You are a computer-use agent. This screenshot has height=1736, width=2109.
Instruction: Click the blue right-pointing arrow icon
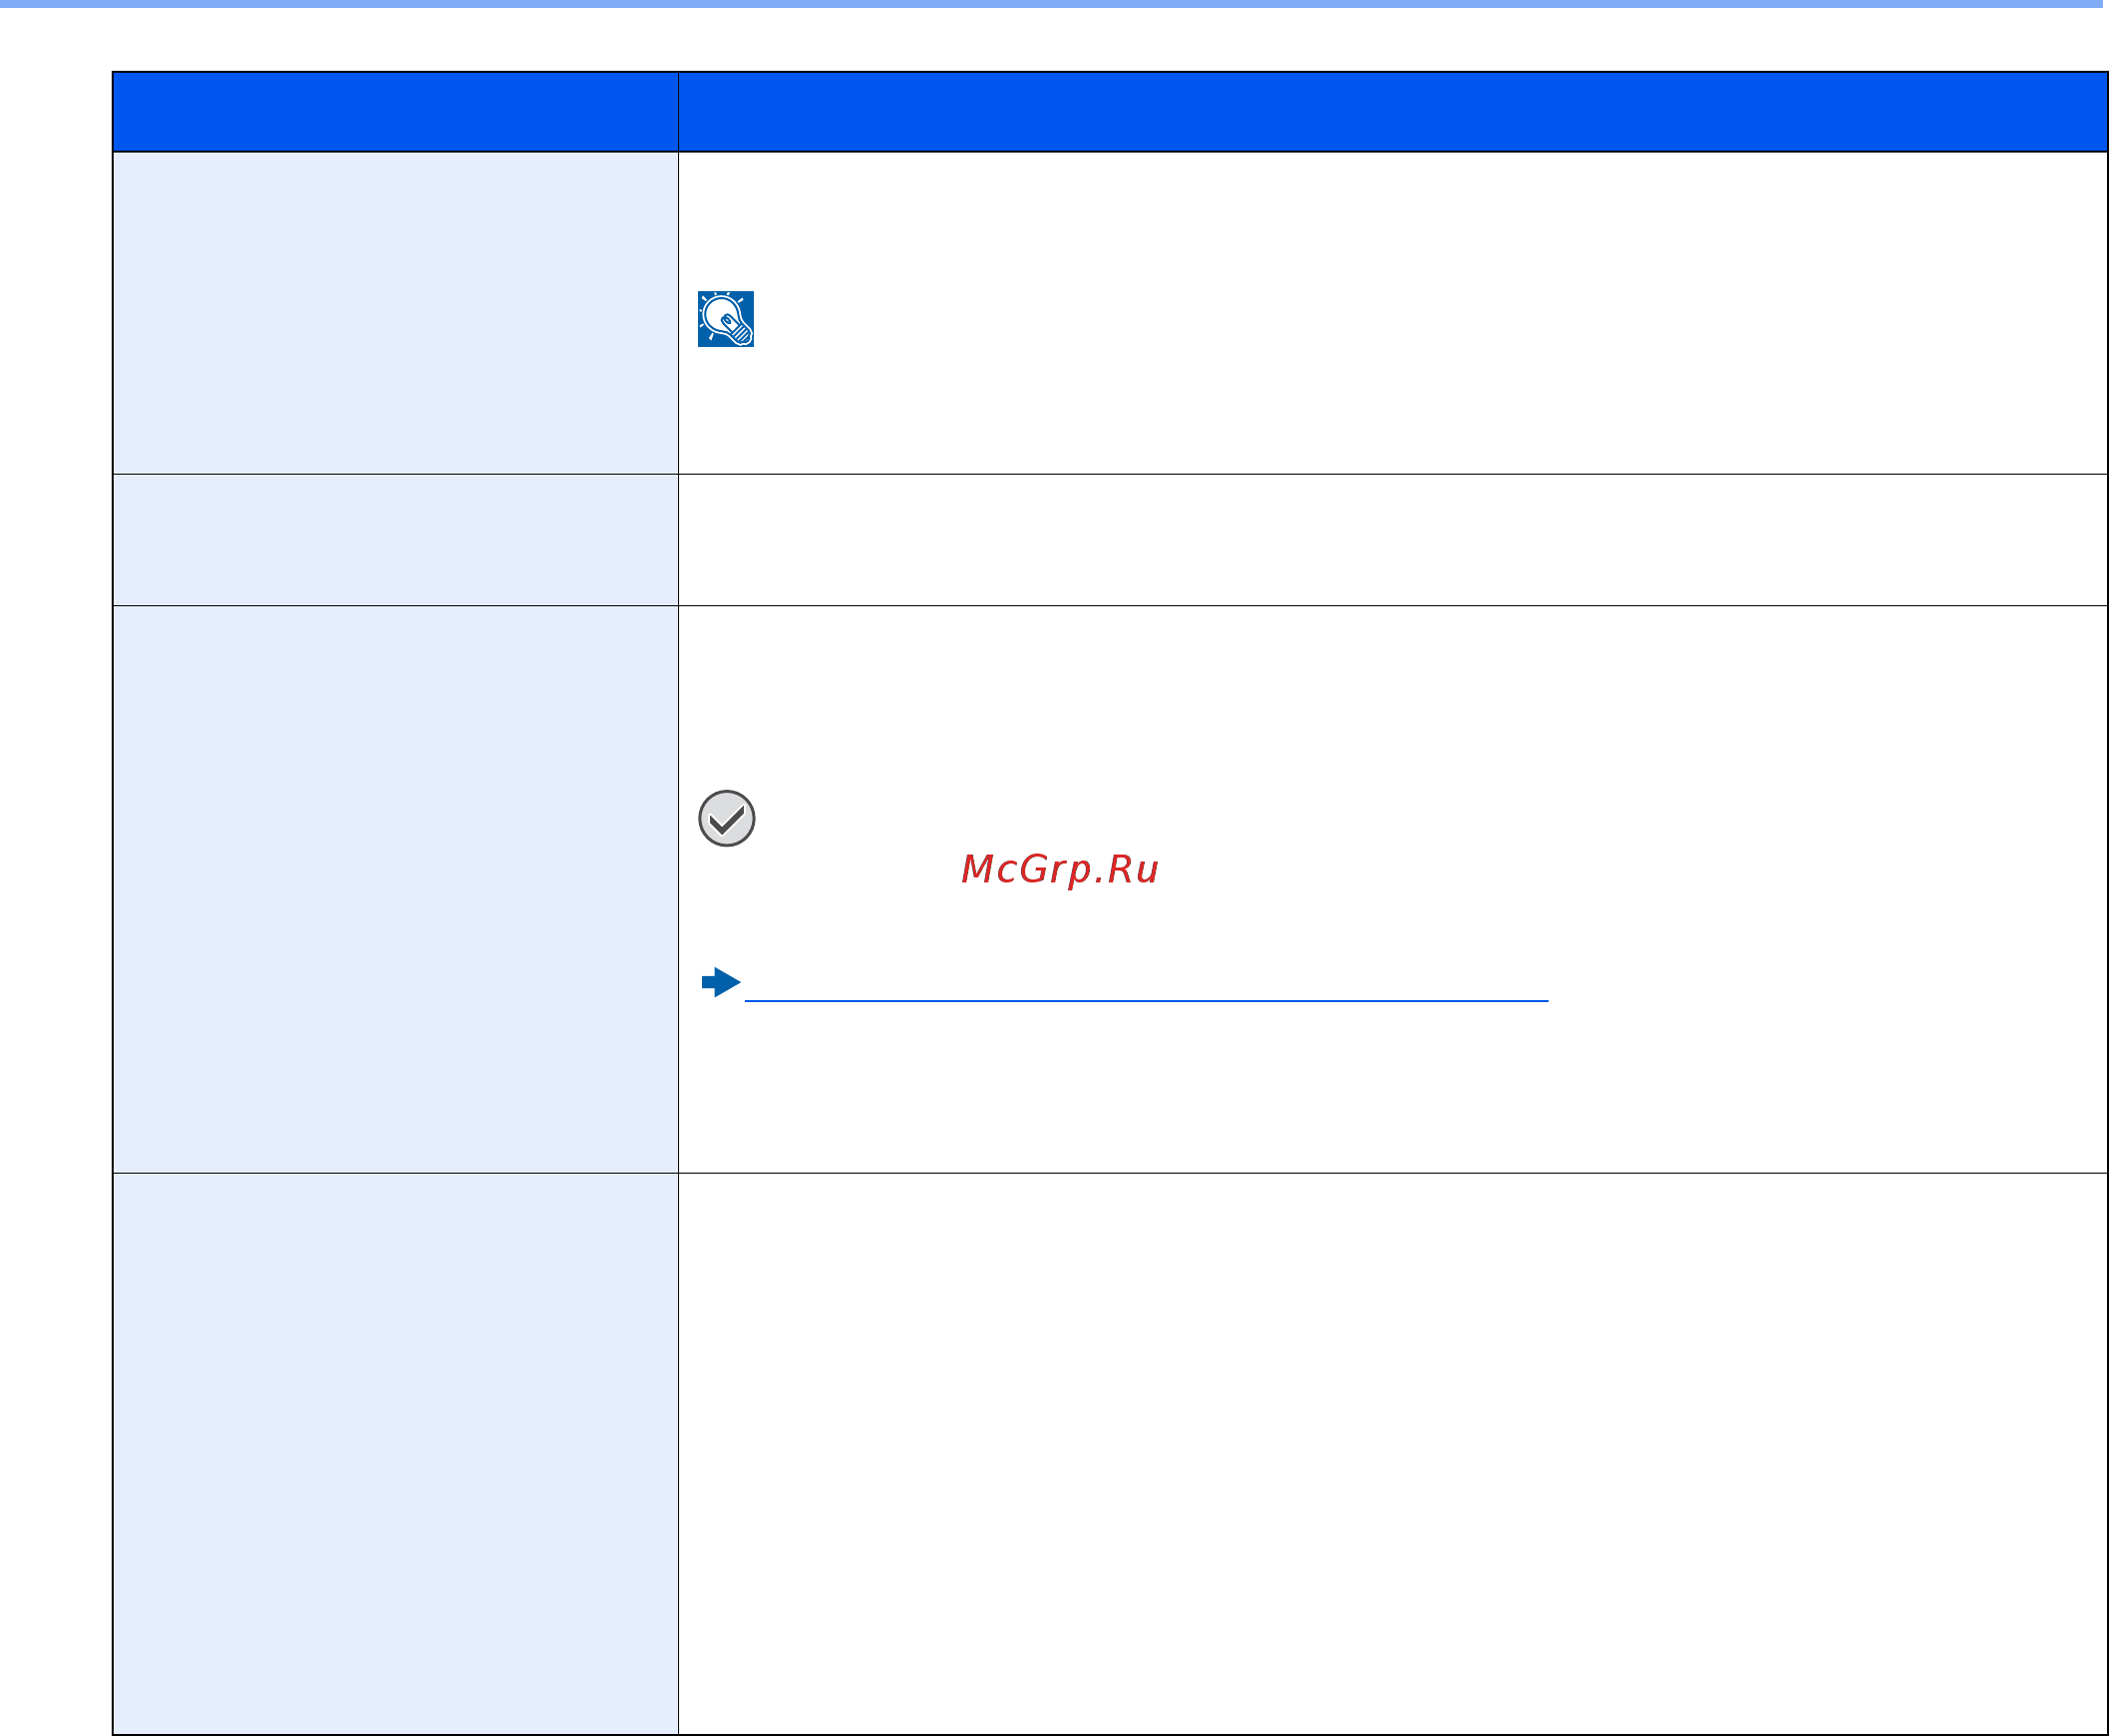click(x=721, y=982)
